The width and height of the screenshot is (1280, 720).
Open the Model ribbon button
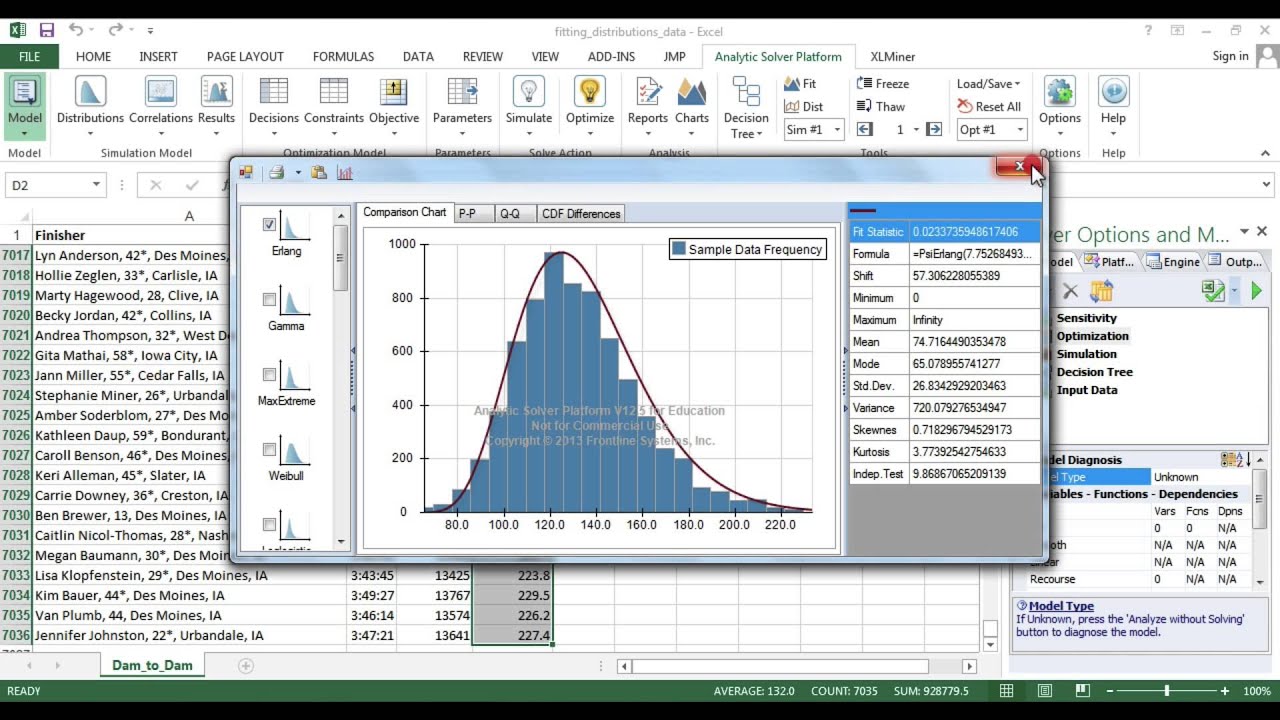[25, 106]
